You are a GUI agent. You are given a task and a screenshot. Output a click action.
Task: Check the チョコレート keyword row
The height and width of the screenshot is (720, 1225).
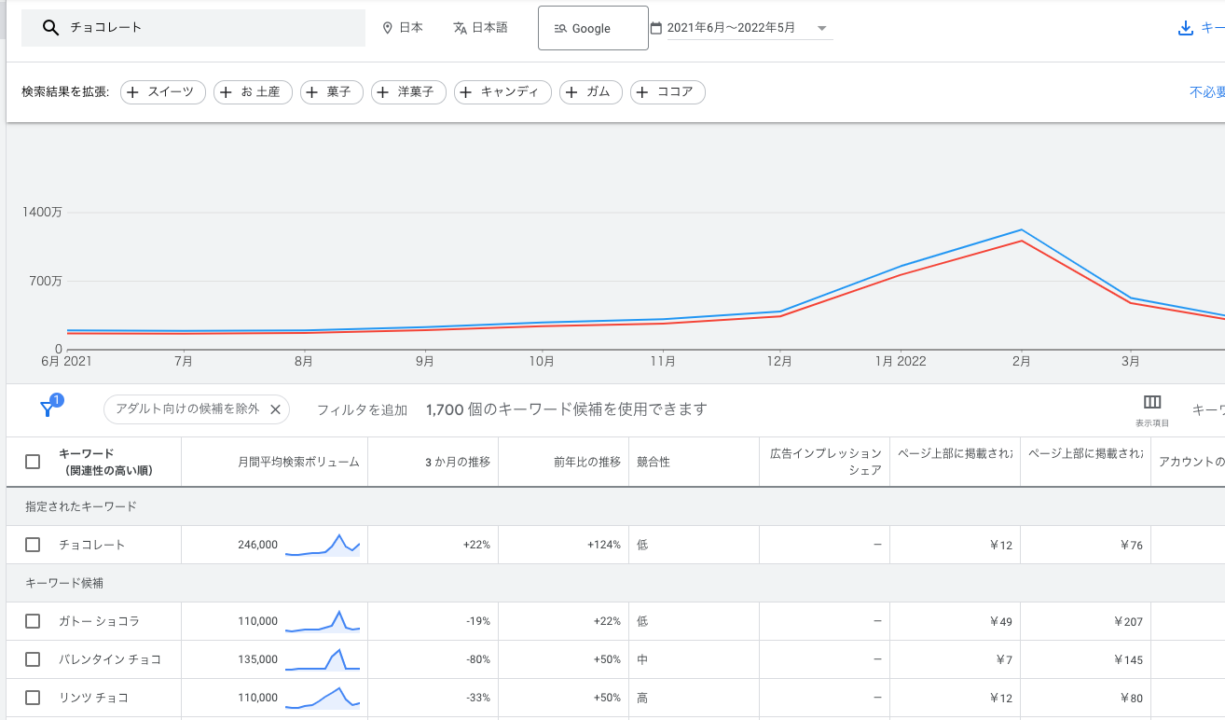(x=33, y=545)
